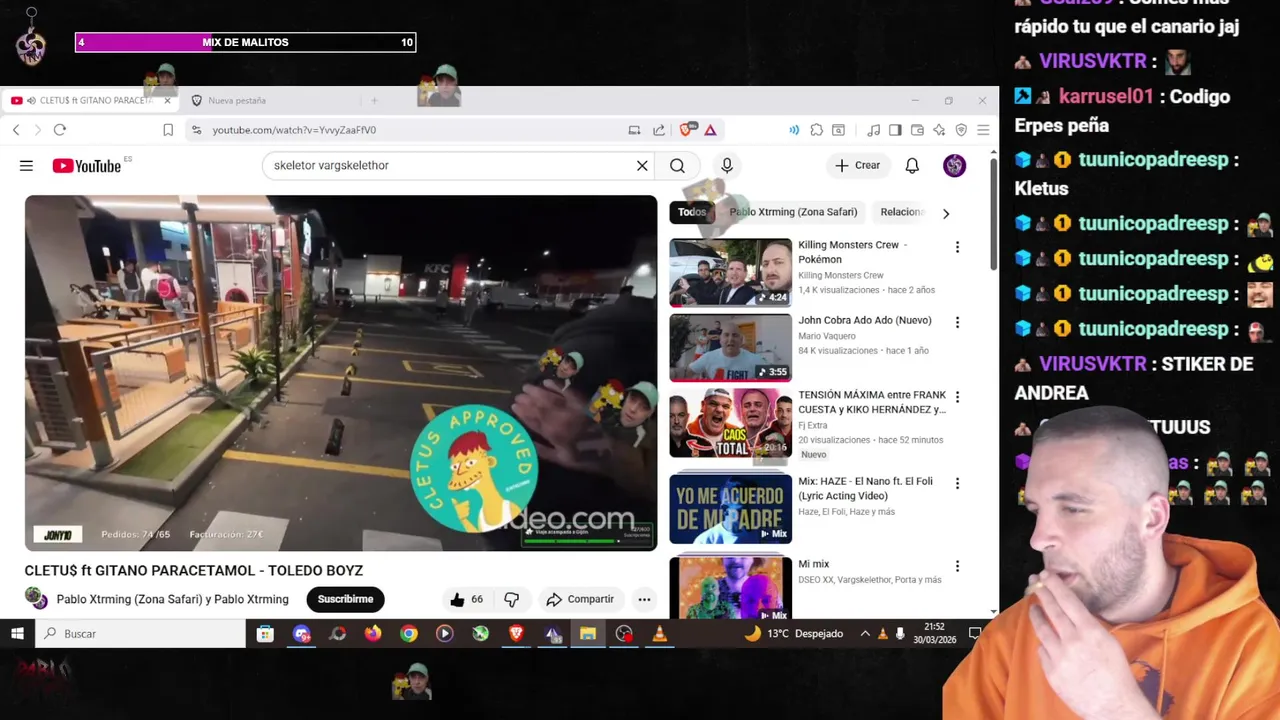
Task: Go back with browser back arrow
Action: 16,130
